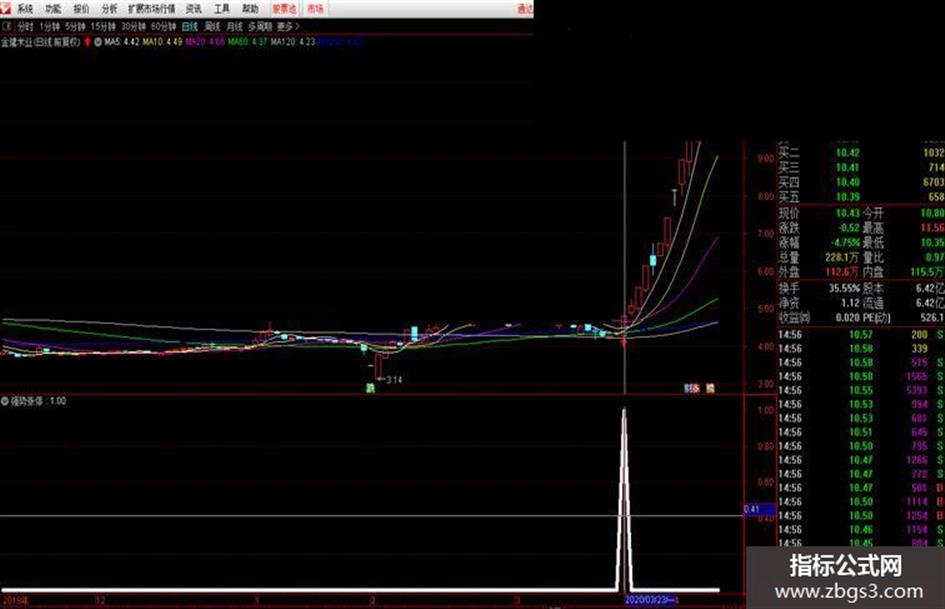Click the red application logo icon
Image resolution: width=945 pixels, height=609 pixels.
click(x=5, y=8)
